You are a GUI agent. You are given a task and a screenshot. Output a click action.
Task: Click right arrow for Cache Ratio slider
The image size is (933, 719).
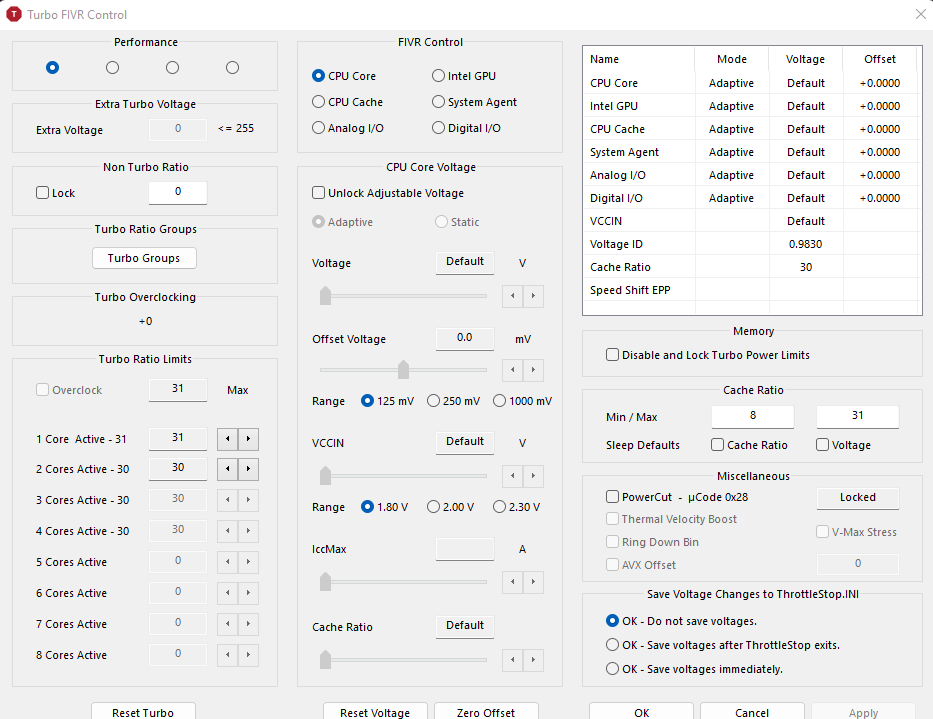point(535,660)
